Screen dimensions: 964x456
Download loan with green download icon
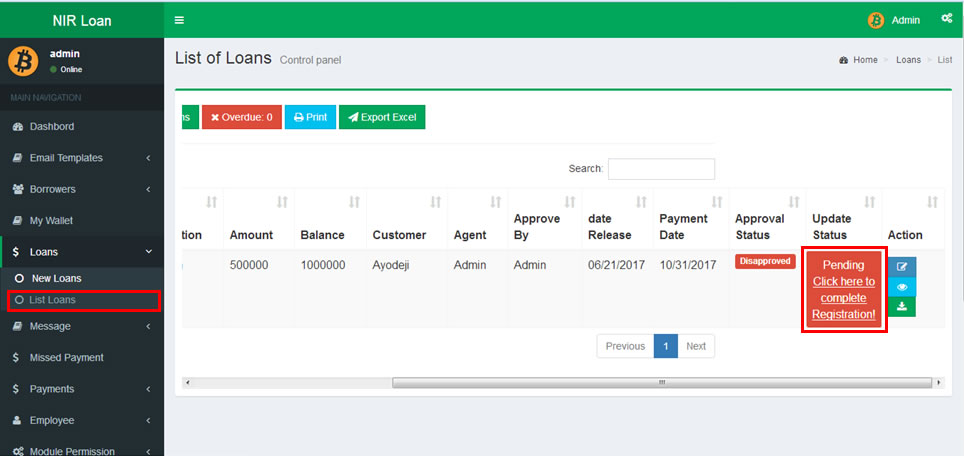(901, 307)
